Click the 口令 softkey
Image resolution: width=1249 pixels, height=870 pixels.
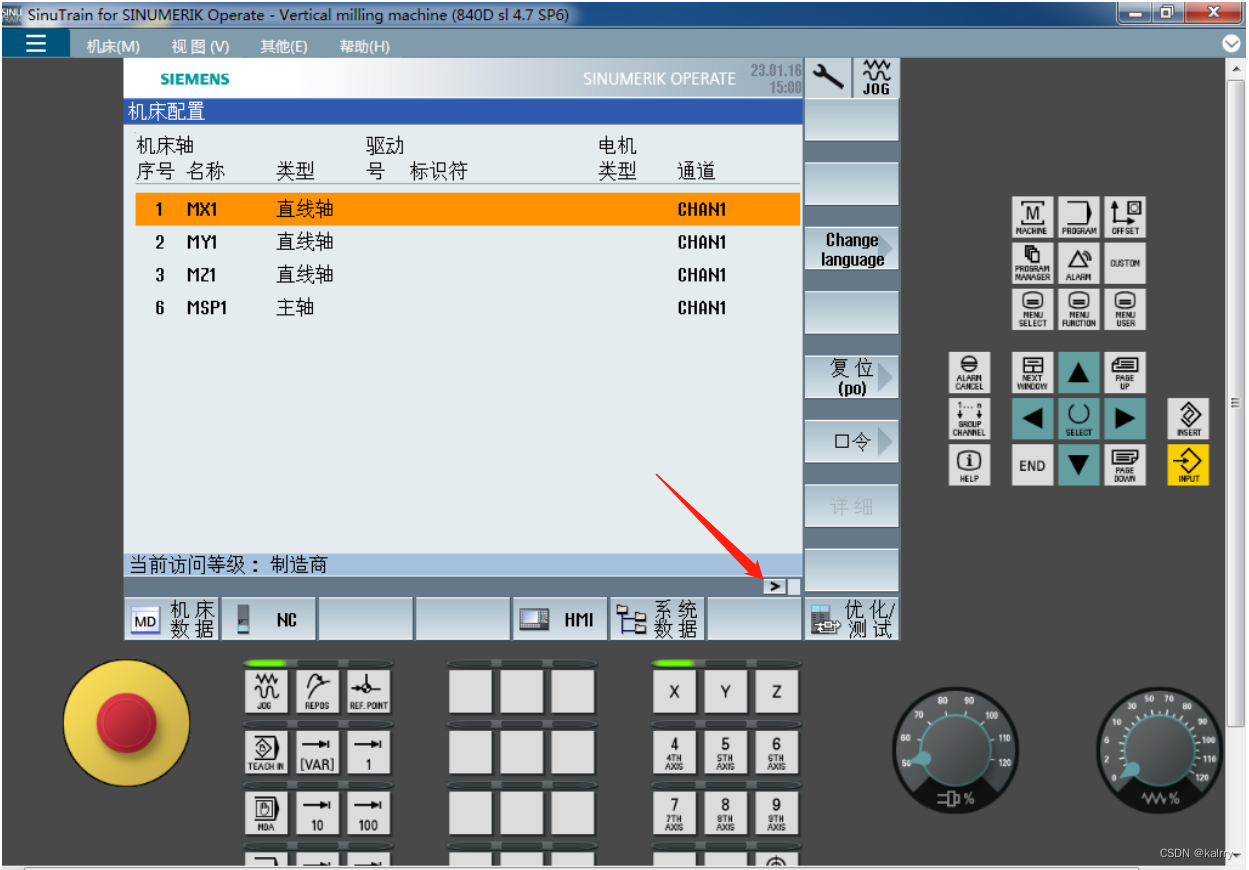click(852, 442)
